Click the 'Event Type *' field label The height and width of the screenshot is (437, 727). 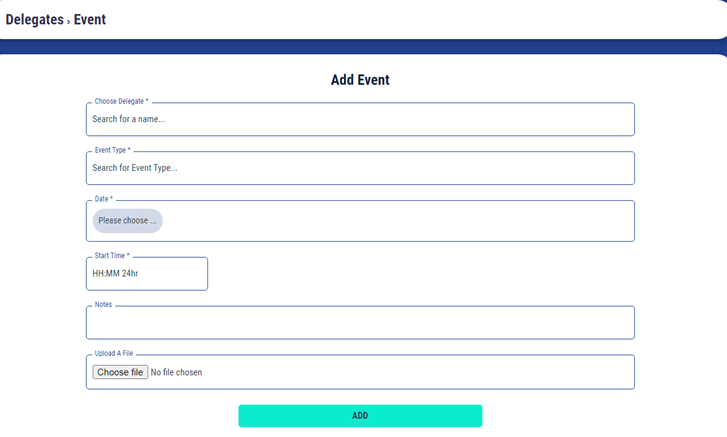coord(112,150)
